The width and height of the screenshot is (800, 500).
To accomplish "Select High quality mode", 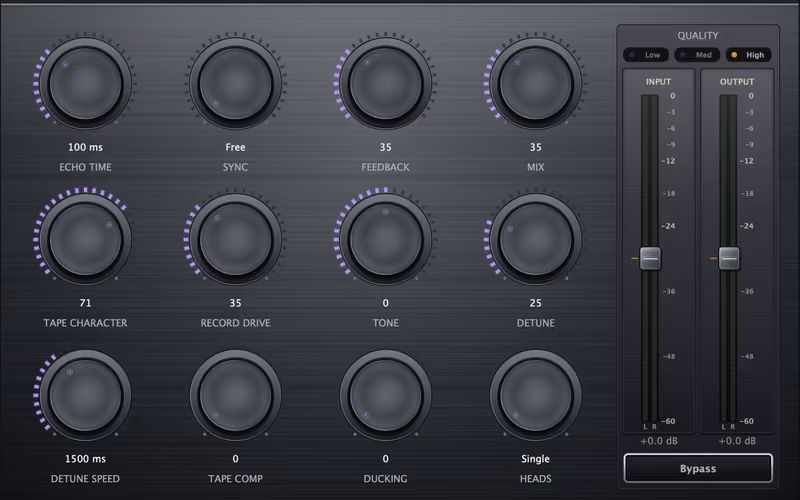I will [748, 55].
